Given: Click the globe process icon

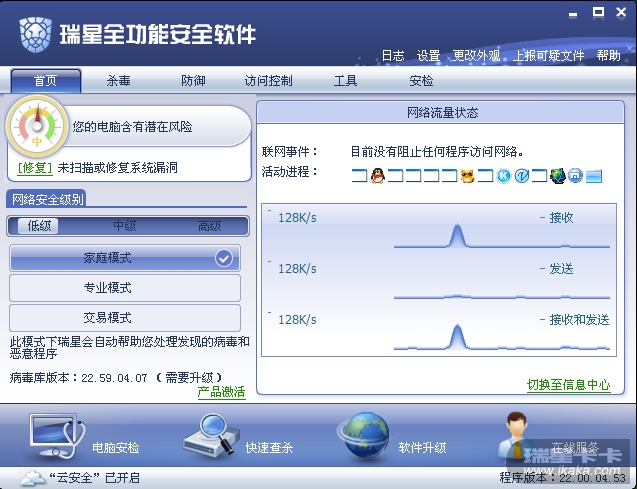Looking at the screenshot, I should click(x=557, y=176).
